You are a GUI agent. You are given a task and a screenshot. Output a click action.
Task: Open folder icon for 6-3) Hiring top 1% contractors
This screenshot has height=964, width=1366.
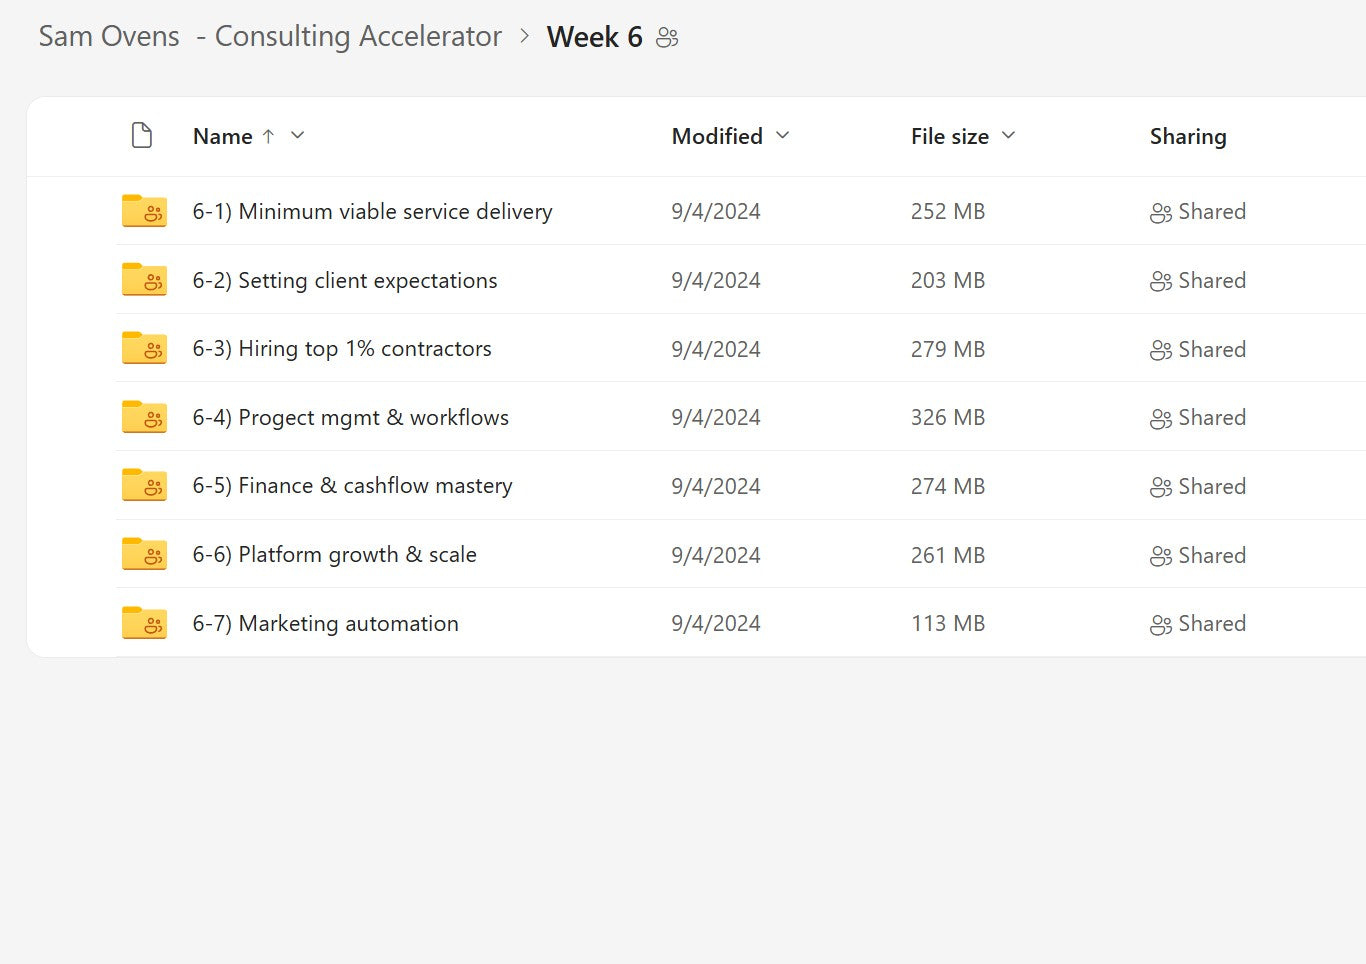coord(144,348)
